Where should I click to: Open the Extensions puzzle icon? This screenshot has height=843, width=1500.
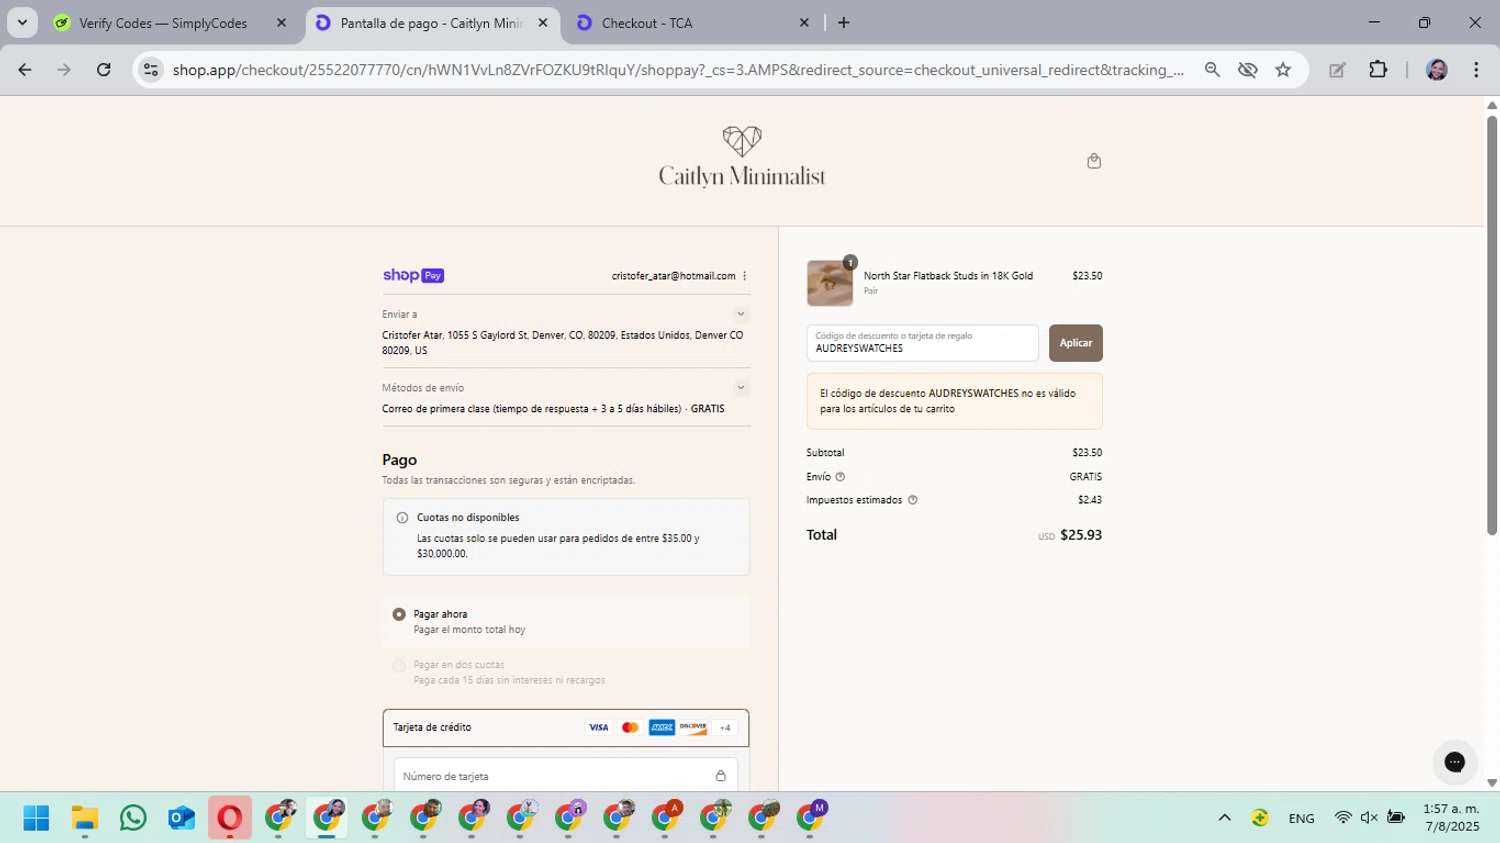pyautogui.click(x=1378, y=70)
